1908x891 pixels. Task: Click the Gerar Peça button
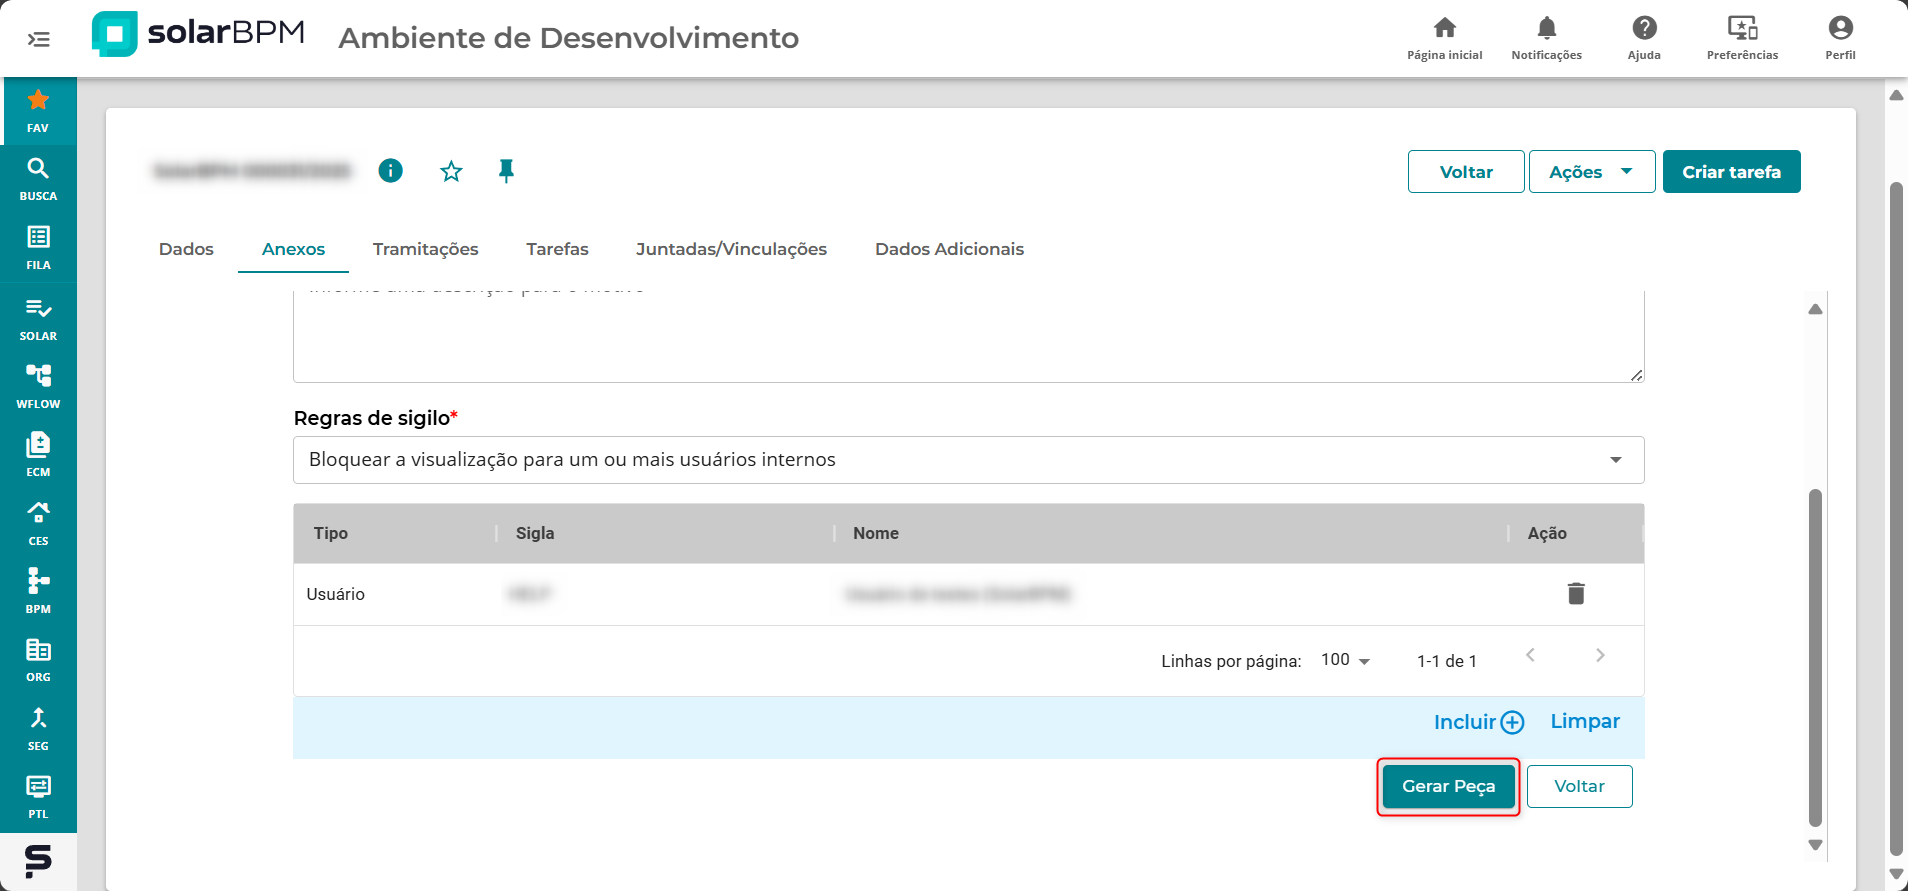tap(1448, 787)
